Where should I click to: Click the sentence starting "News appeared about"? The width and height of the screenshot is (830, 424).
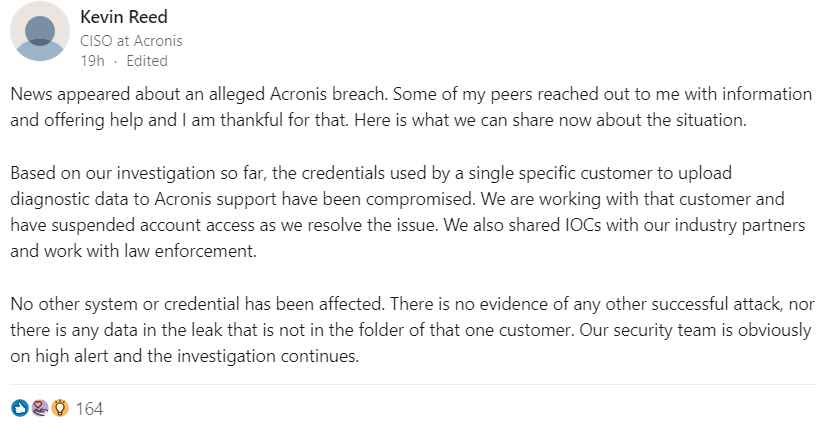click(199, 94)
